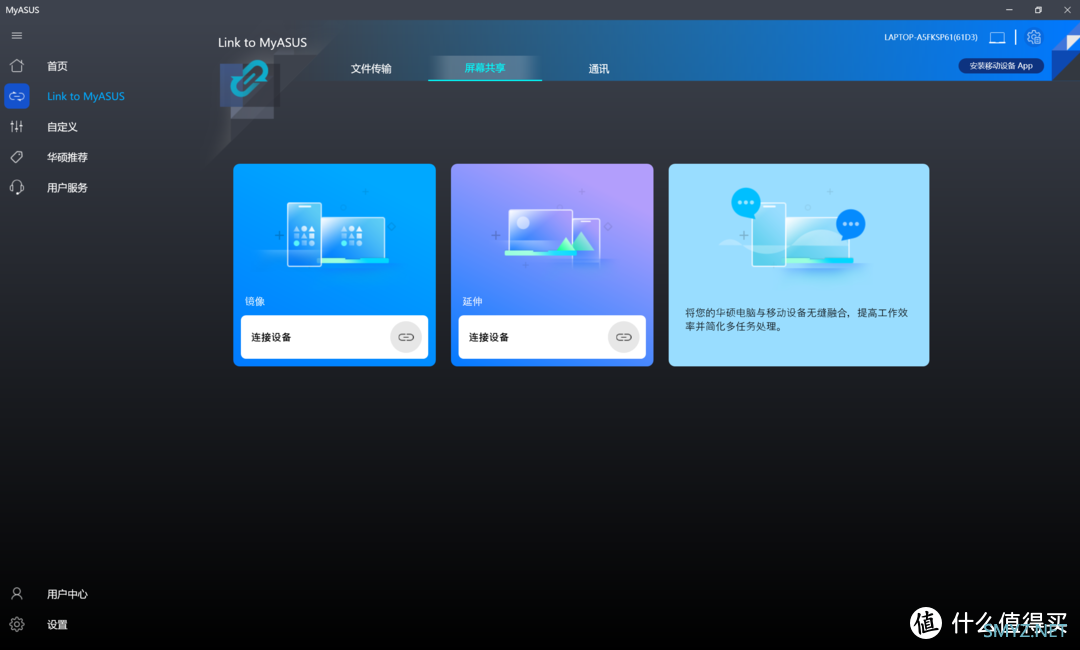Close the MyASUS window
The height and width of the screenshot is (650, 1080).
(1067, 10)
